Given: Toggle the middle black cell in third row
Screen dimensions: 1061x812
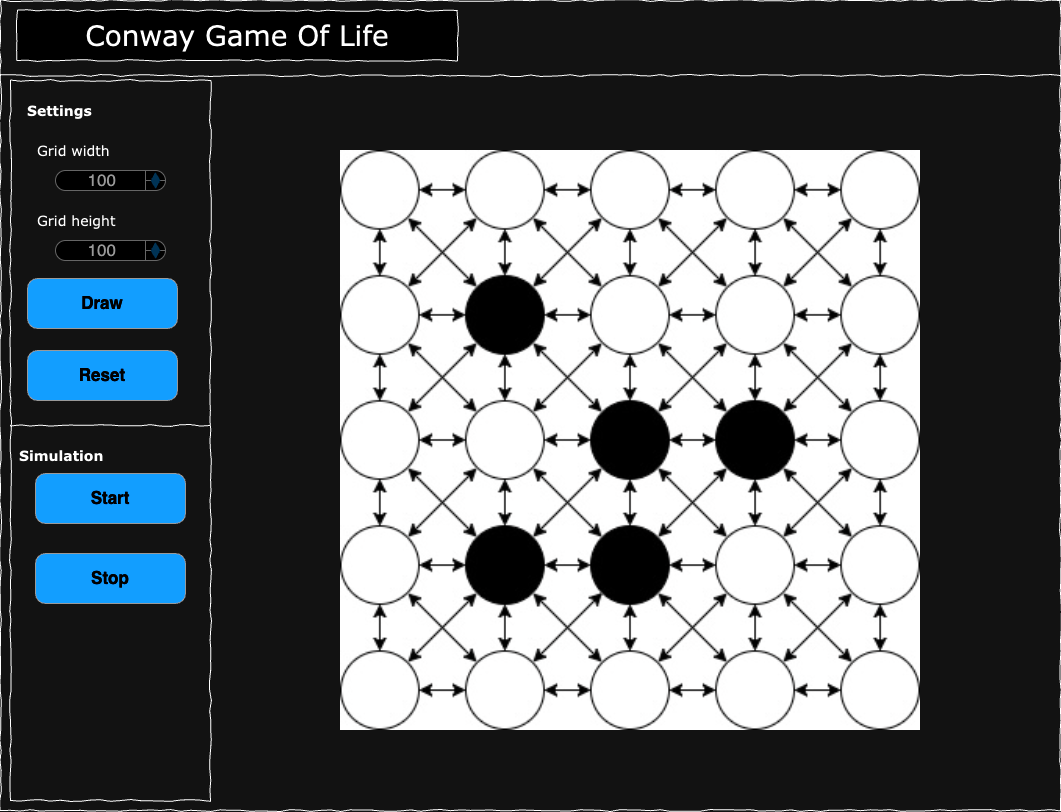Looking at the screenshot, I should 630,440.
